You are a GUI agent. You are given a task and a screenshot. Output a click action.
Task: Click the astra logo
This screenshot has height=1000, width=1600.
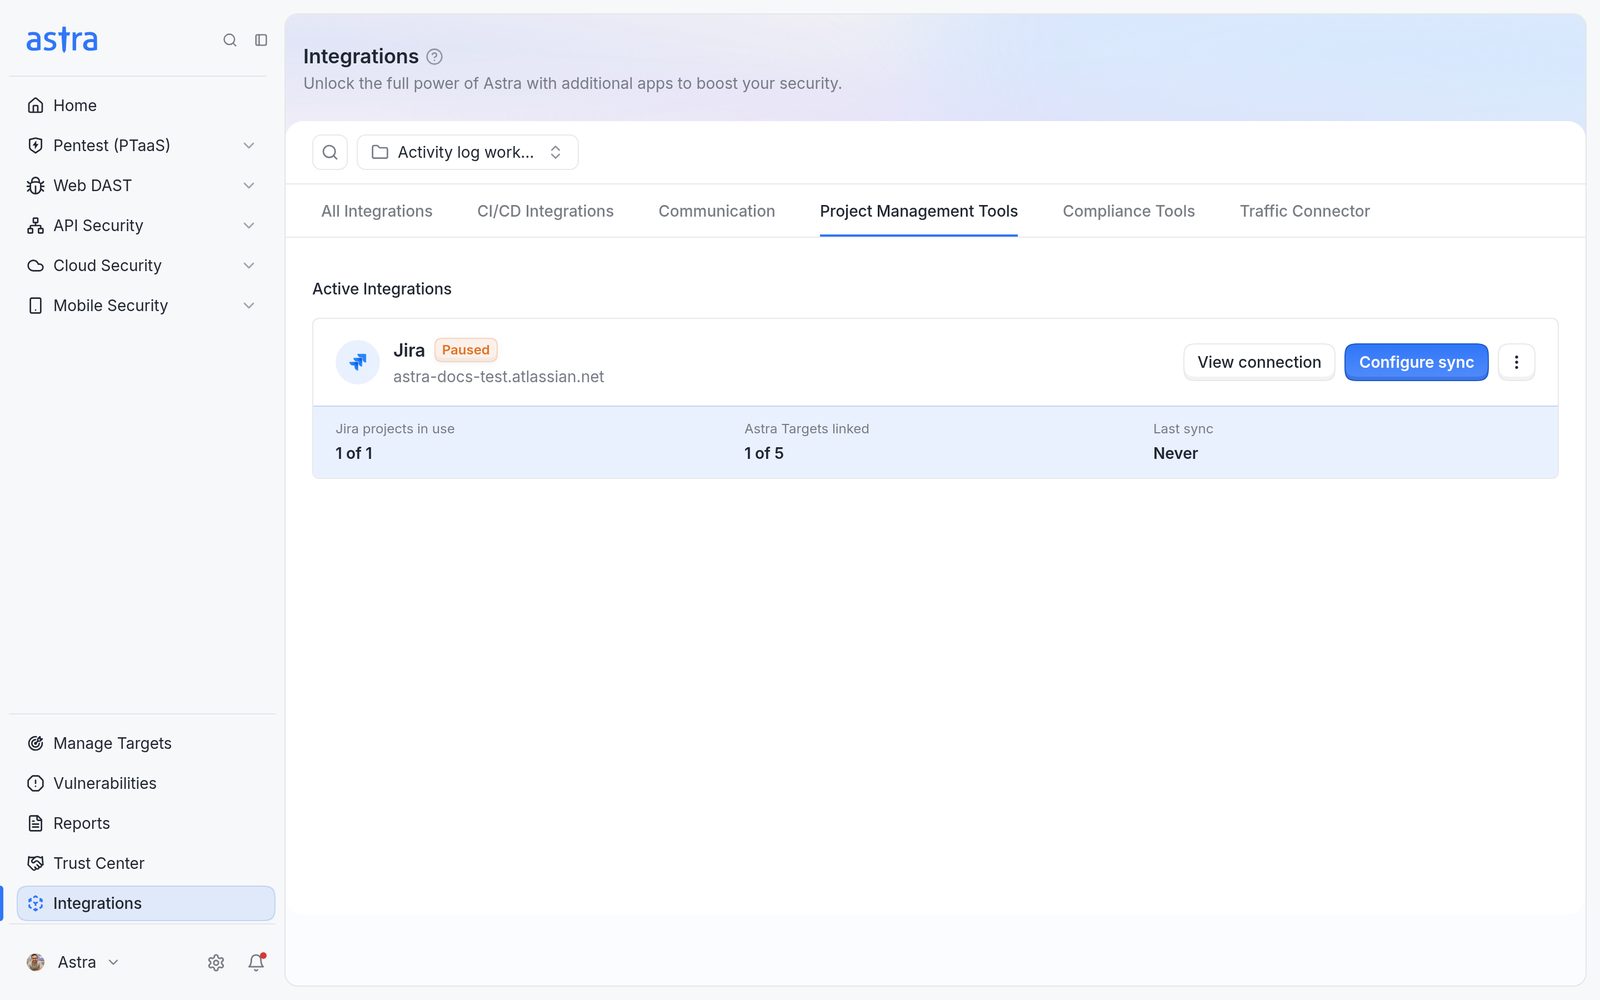coord(62,40)
